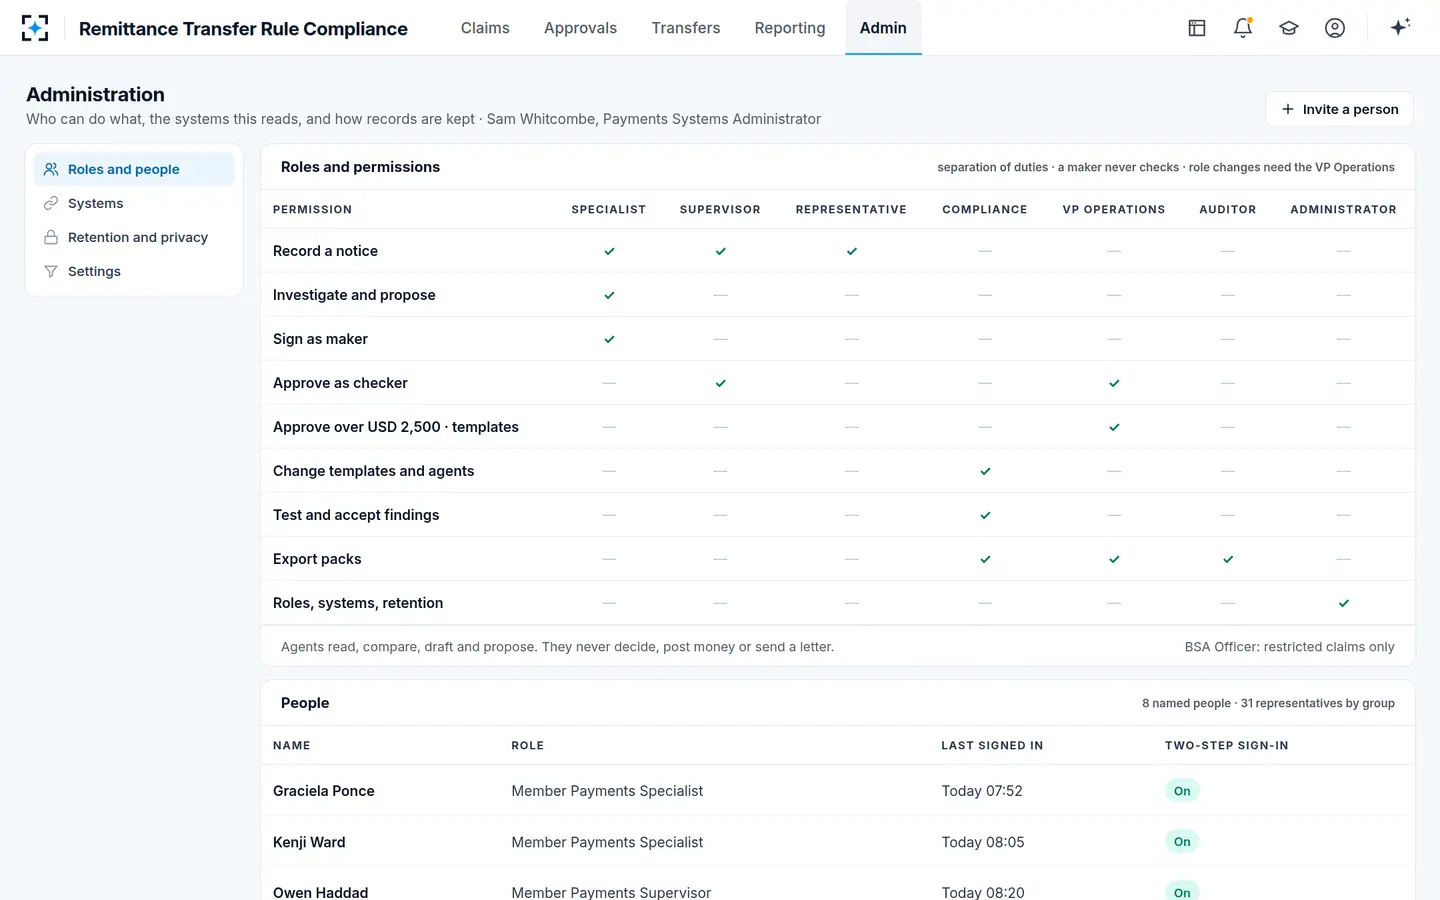Toggle Supervisor check for Approve as checker

click(720, 383)
